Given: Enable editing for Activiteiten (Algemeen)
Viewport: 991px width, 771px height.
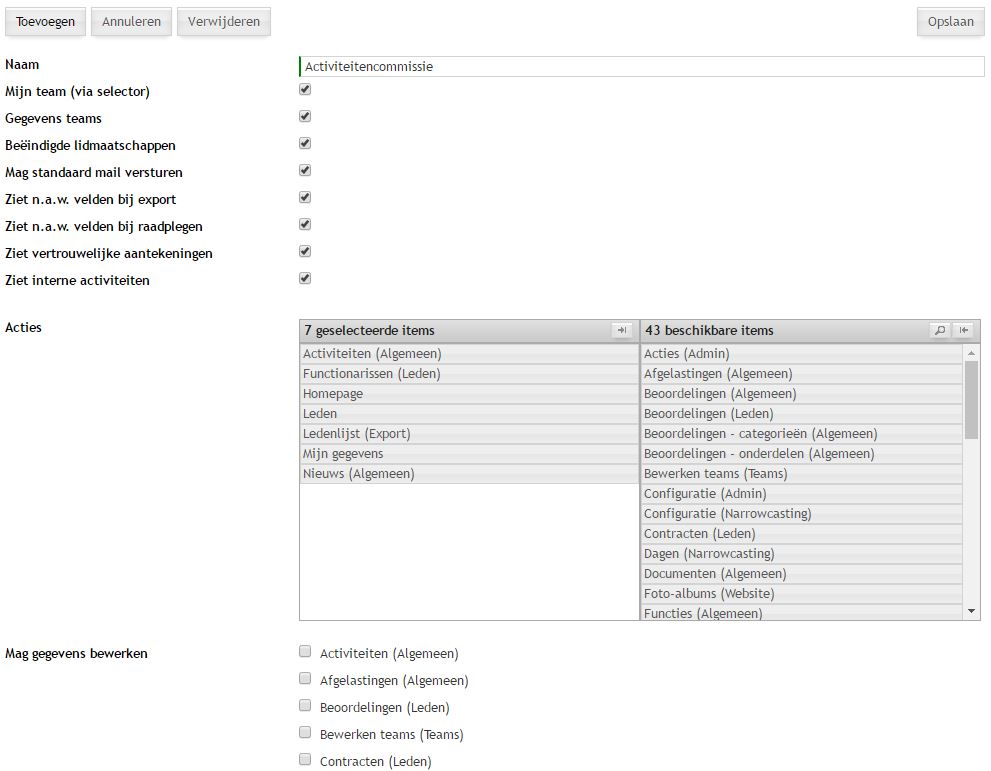Looking at the screenshot, I should coord(305,652).
